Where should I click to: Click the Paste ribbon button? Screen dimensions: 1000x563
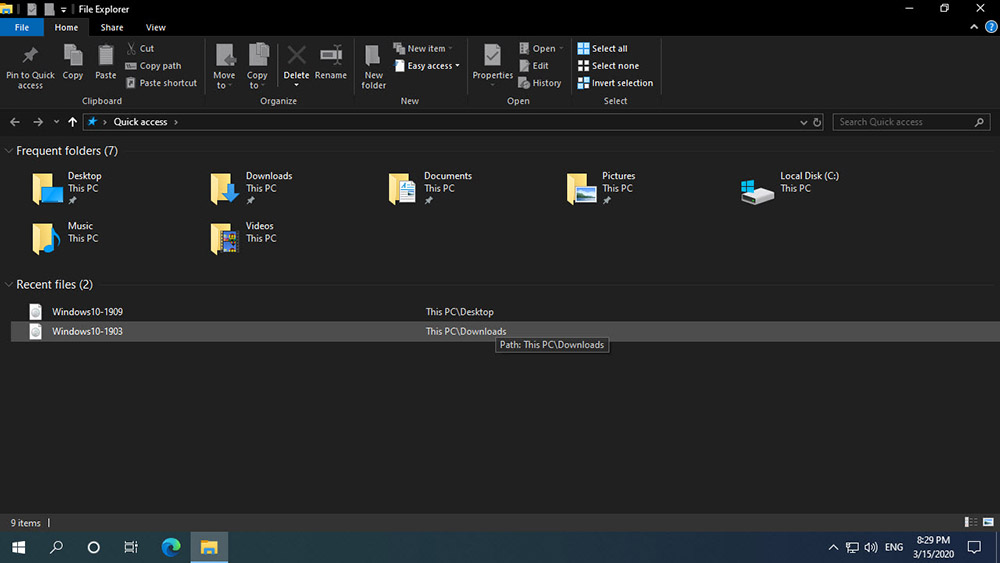click(106, 62)
